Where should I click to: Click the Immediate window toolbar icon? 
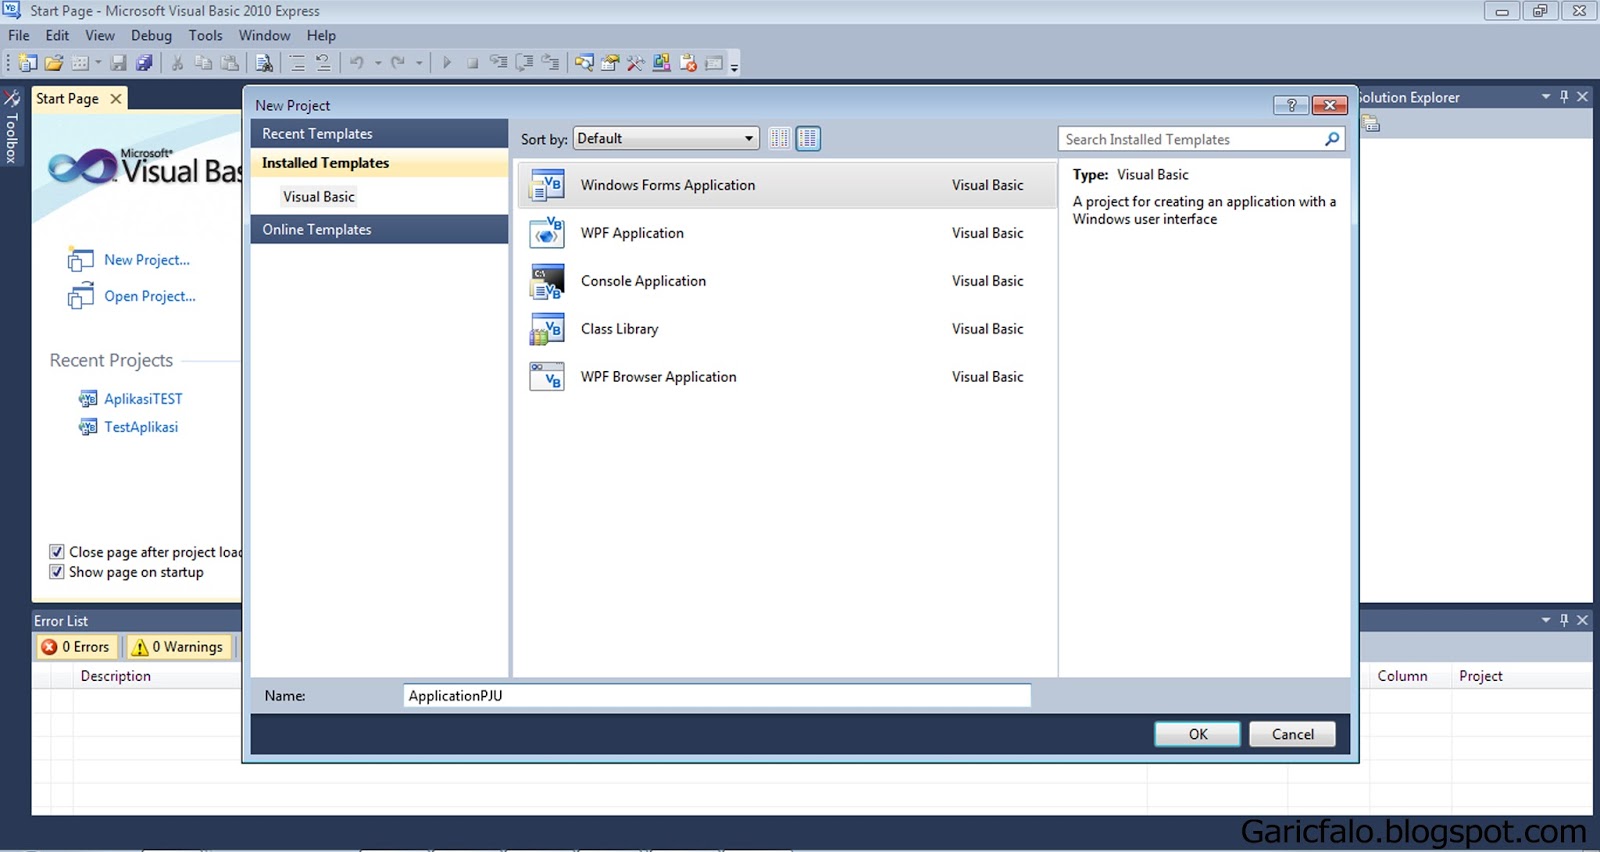coord(714,63)
